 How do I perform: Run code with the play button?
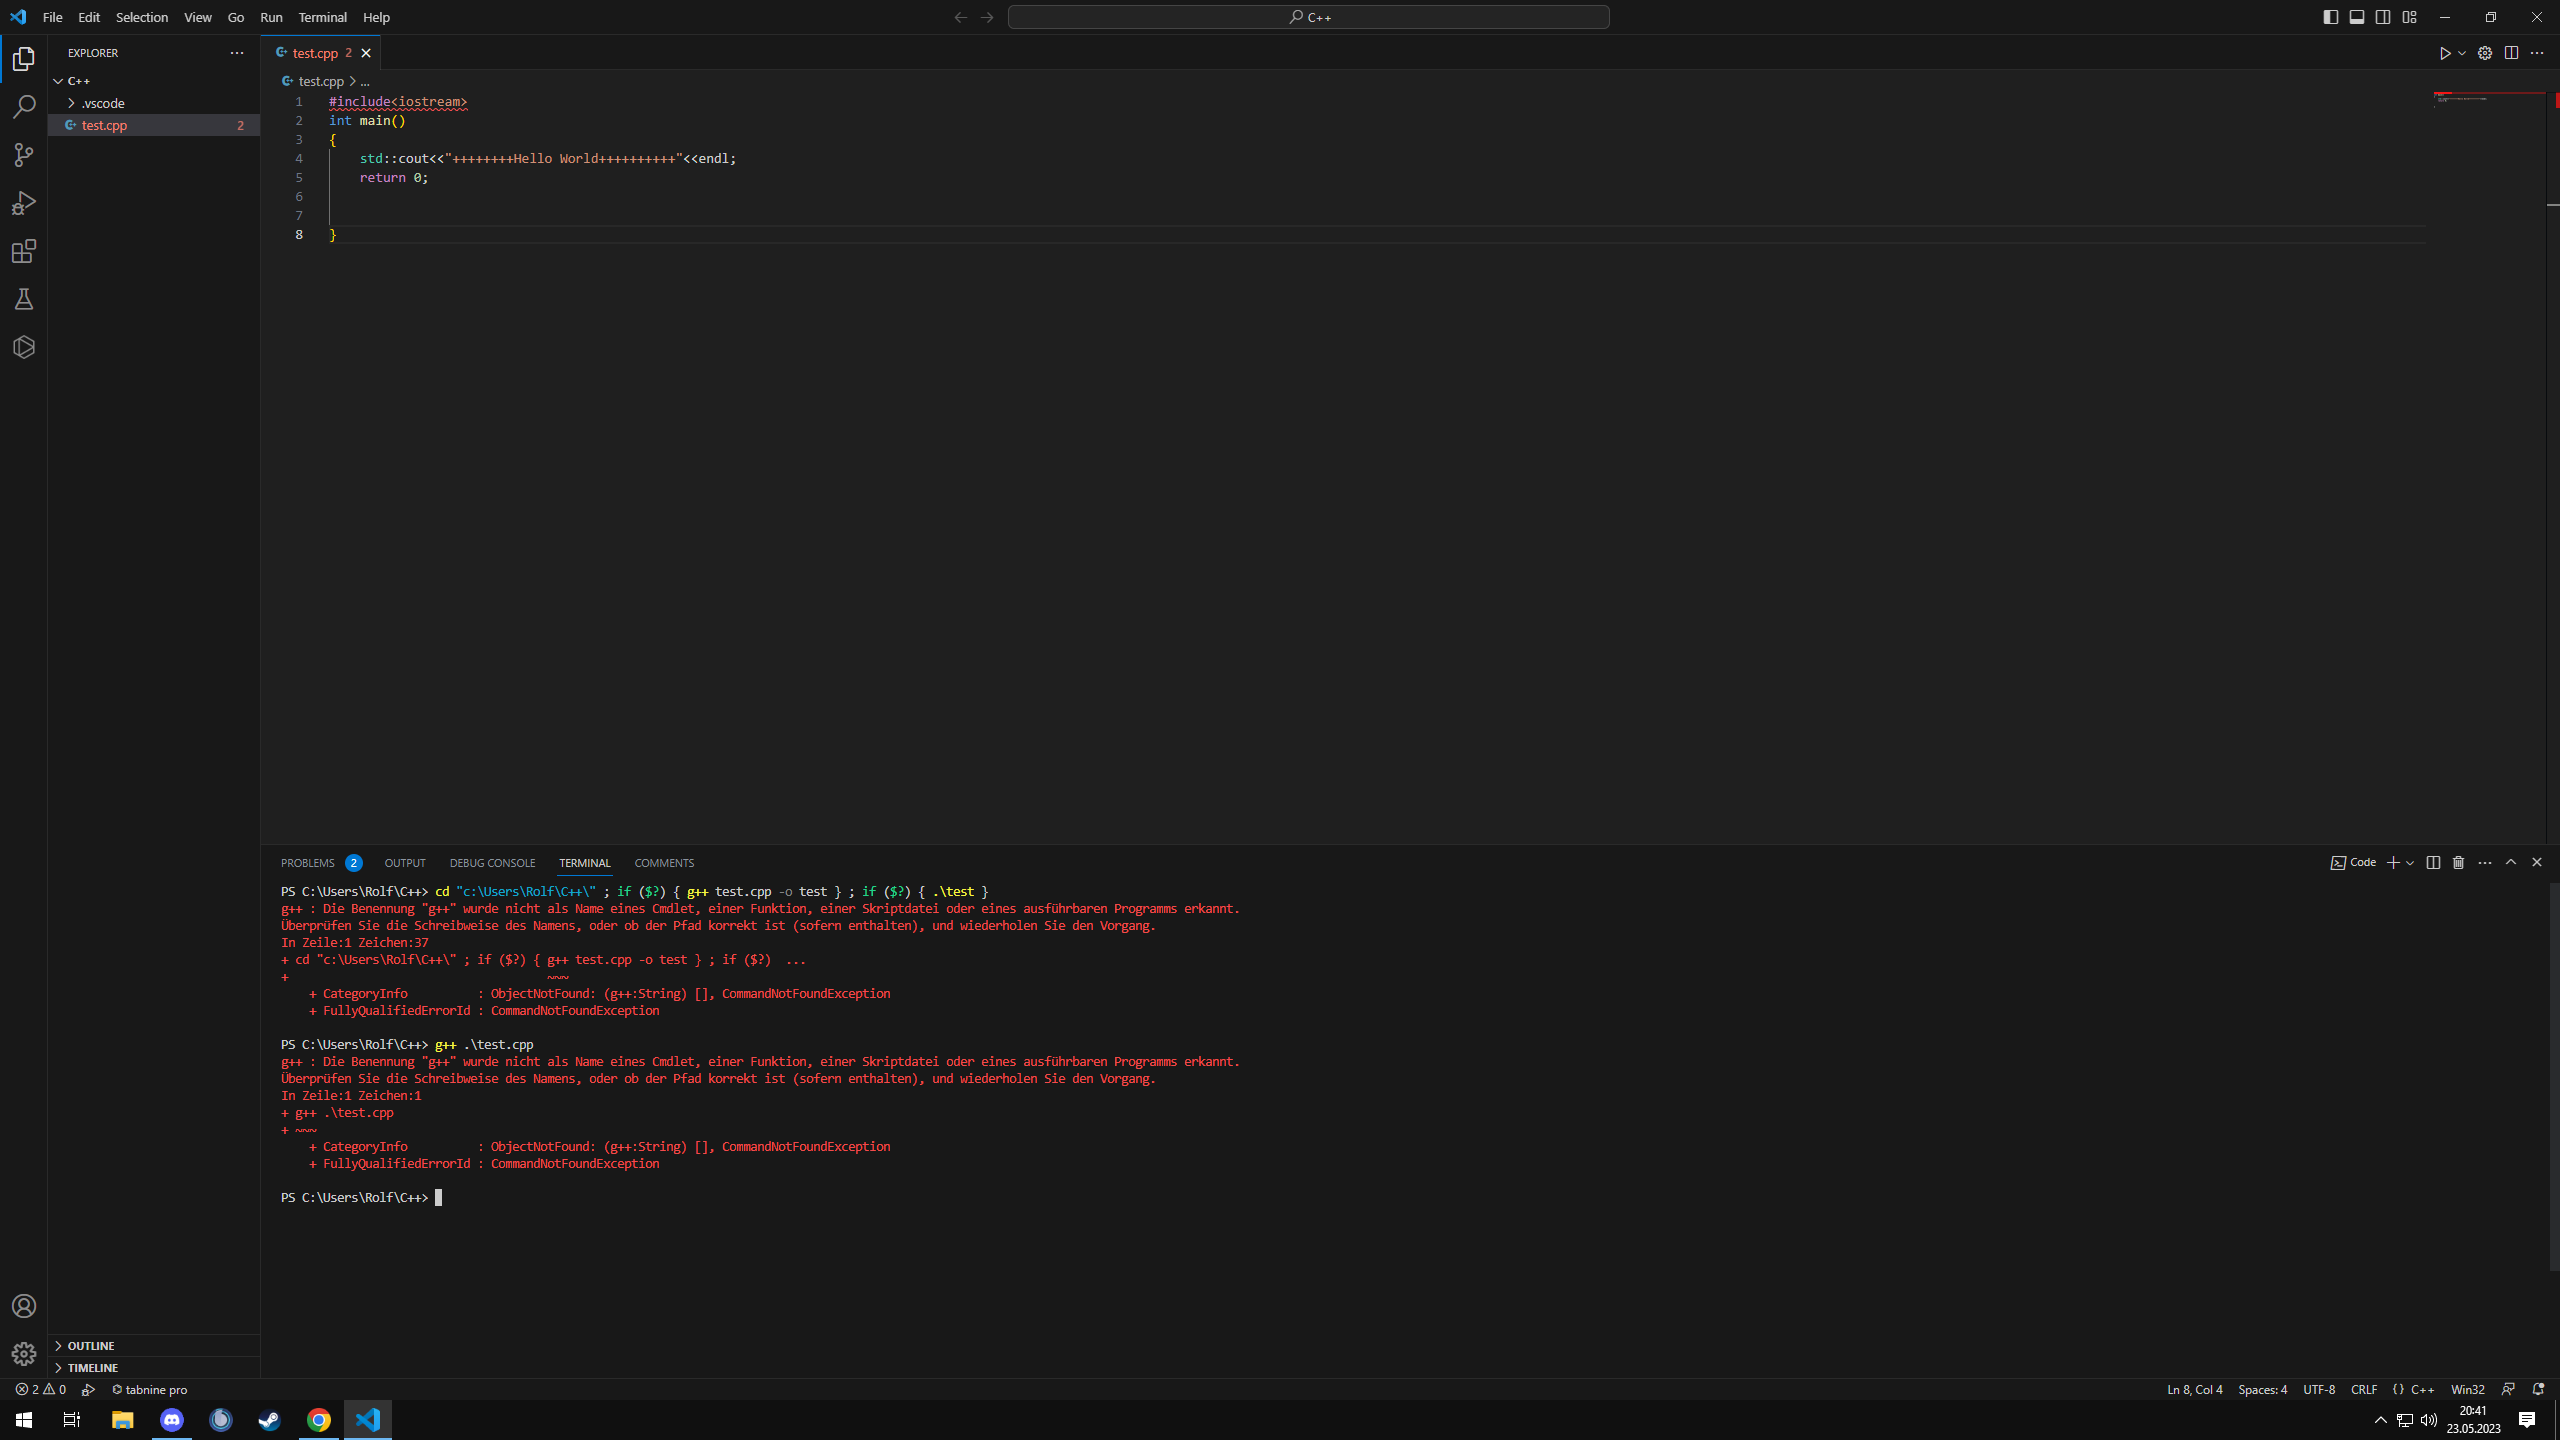click(x=2444, y=53)
